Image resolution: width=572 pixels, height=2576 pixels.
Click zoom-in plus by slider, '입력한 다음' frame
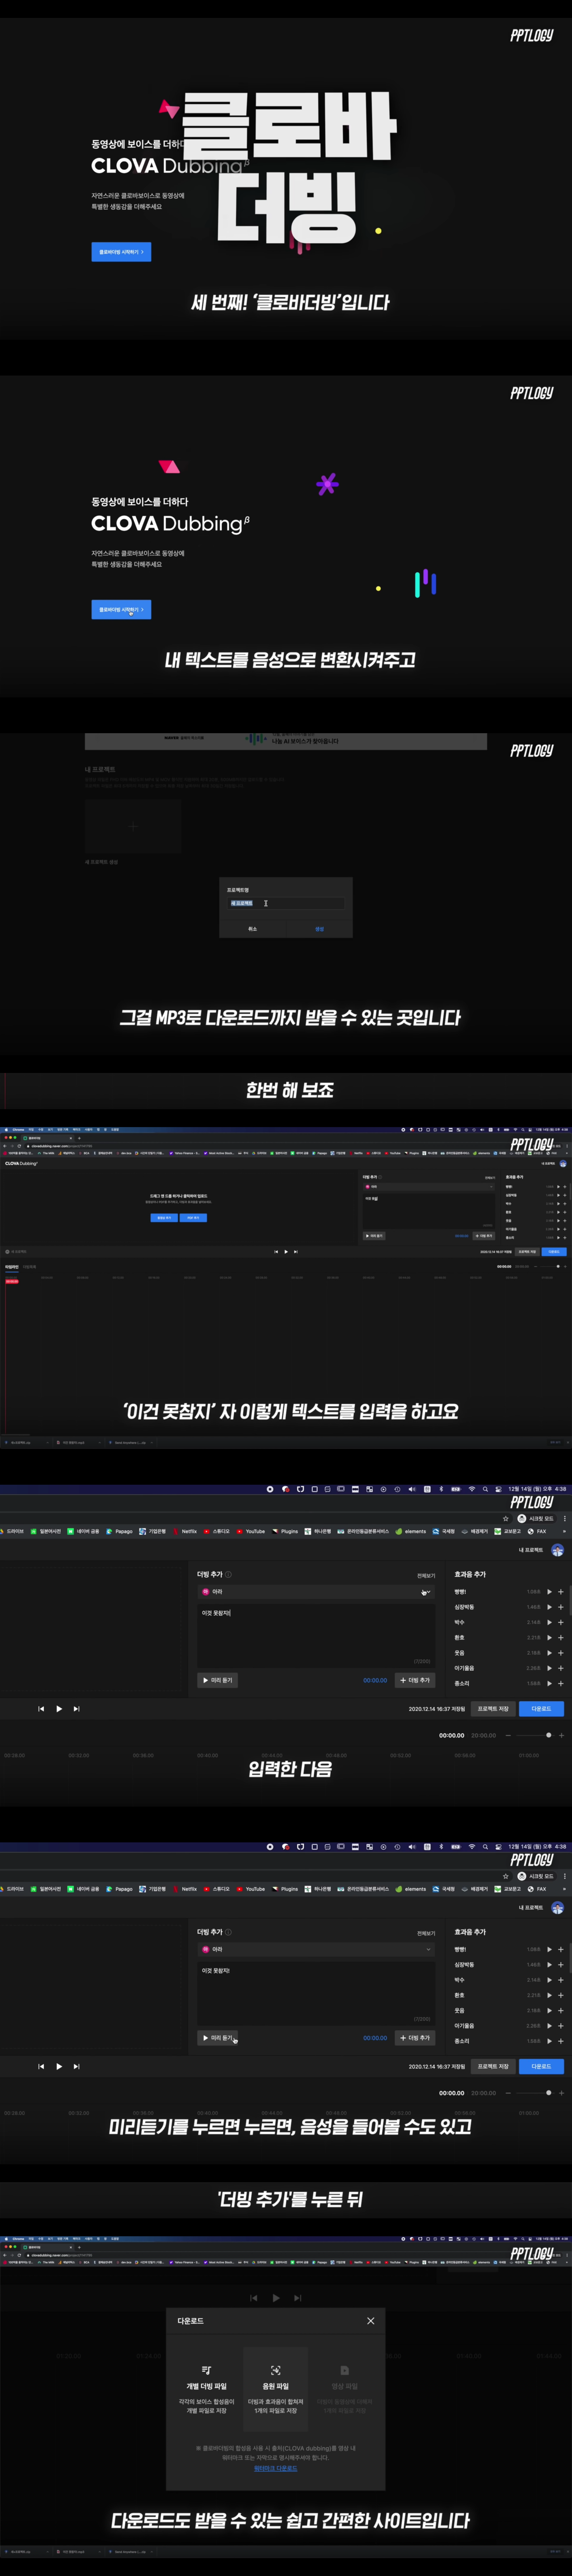click(x=561, y=1735)
